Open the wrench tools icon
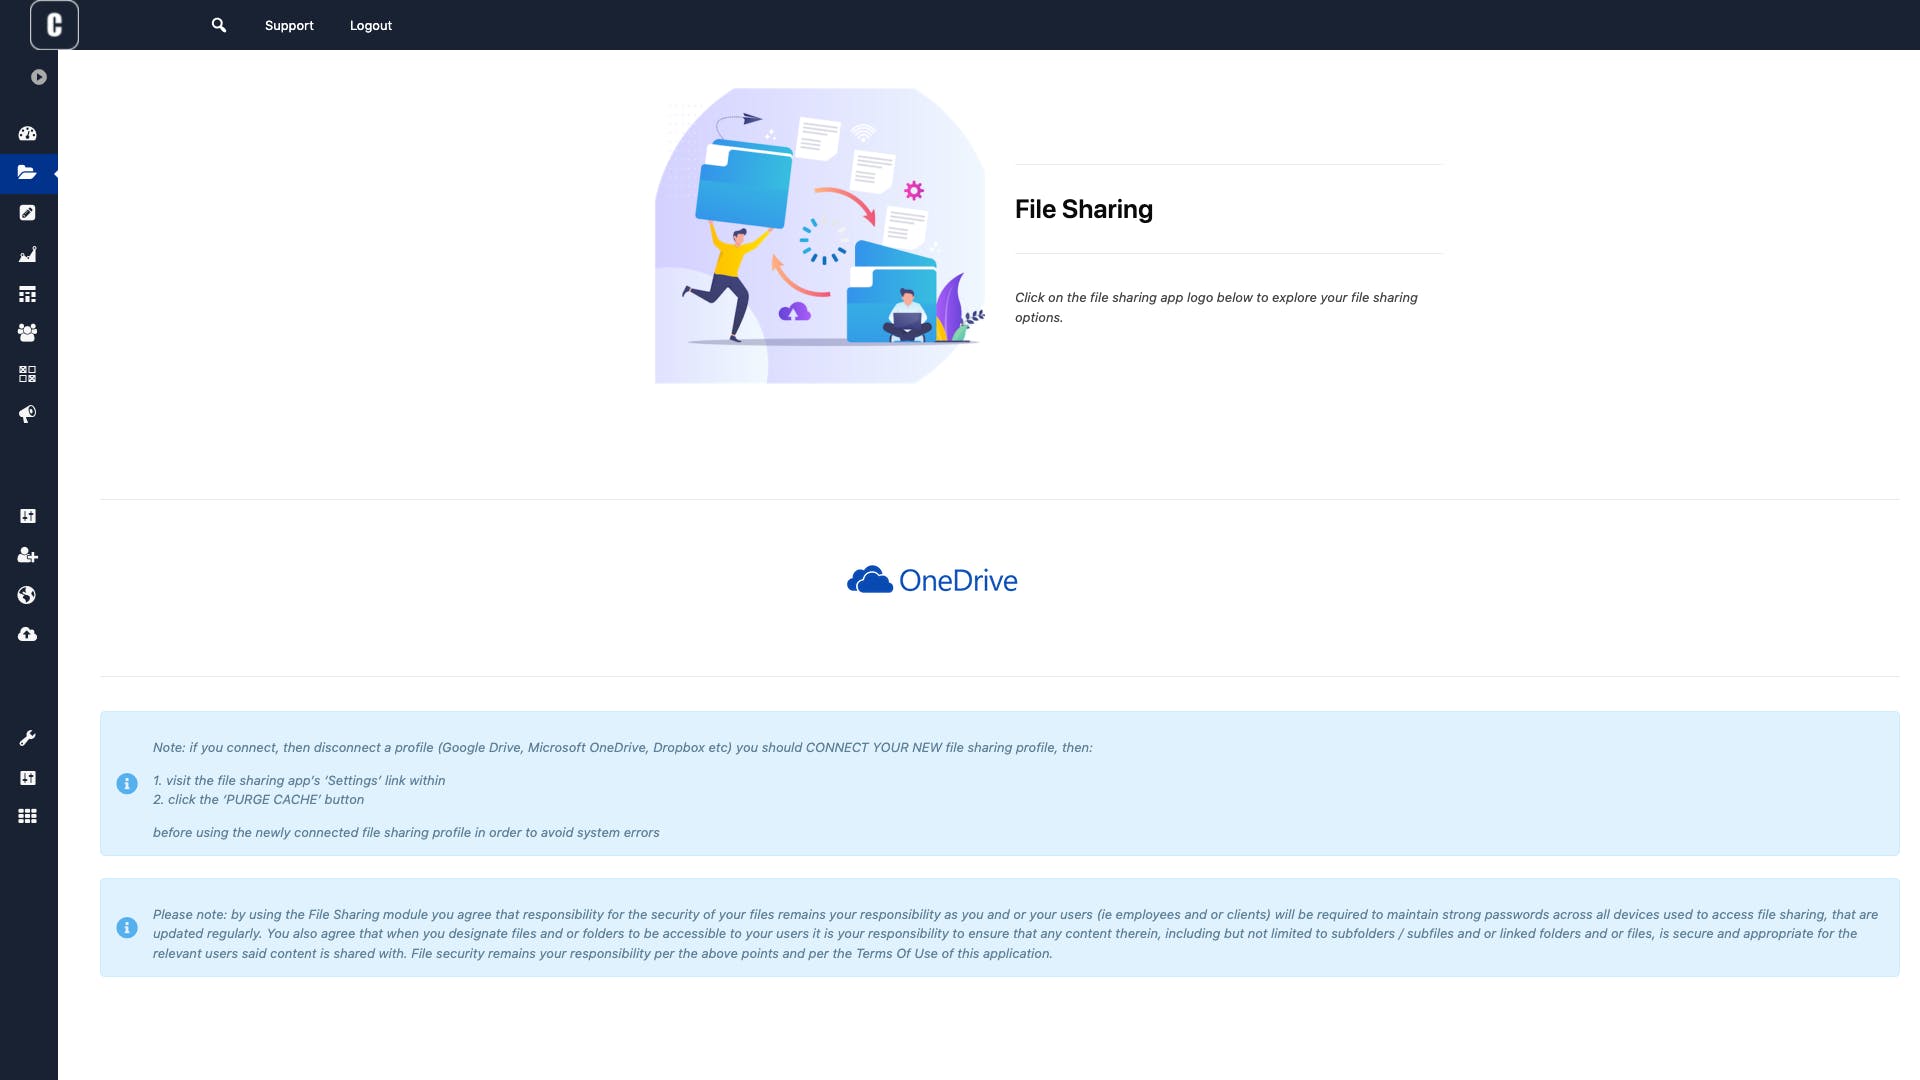The width and height of the screenshot is (1920, 1080). click(28, 738)
